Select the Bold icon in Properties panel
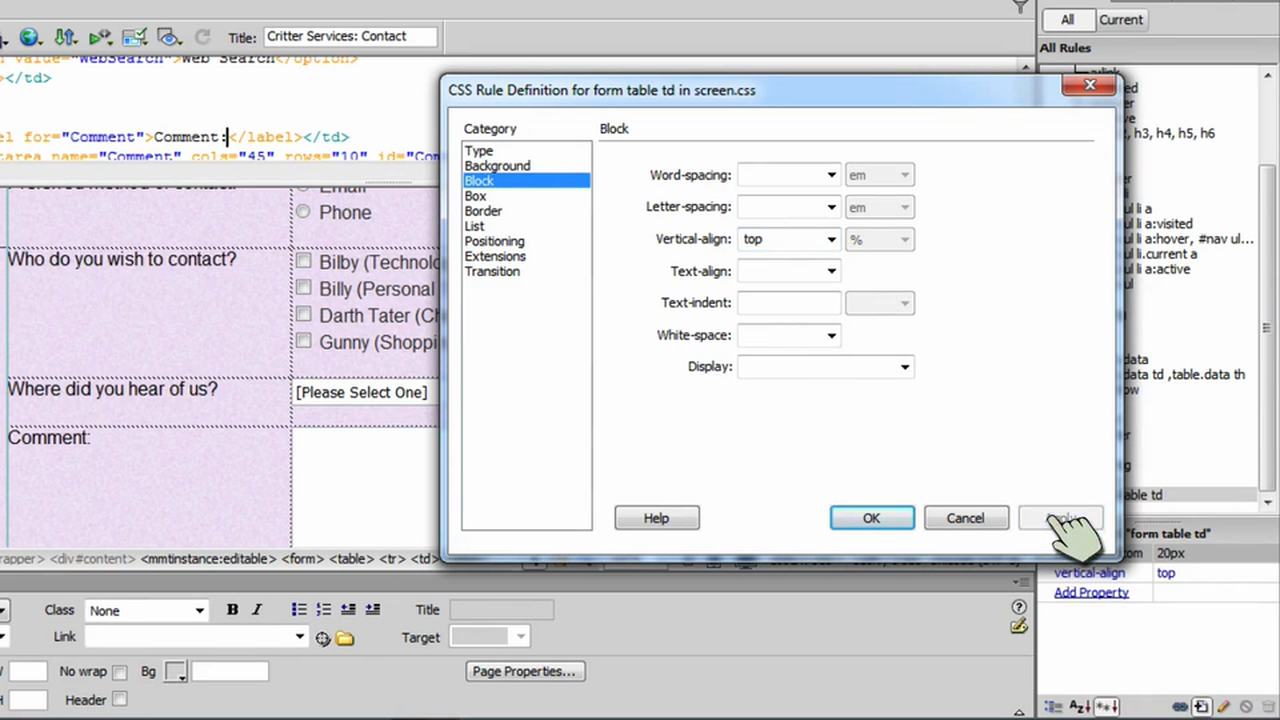The width and height of the screenshot is (1280, 720). click(231, 609)
